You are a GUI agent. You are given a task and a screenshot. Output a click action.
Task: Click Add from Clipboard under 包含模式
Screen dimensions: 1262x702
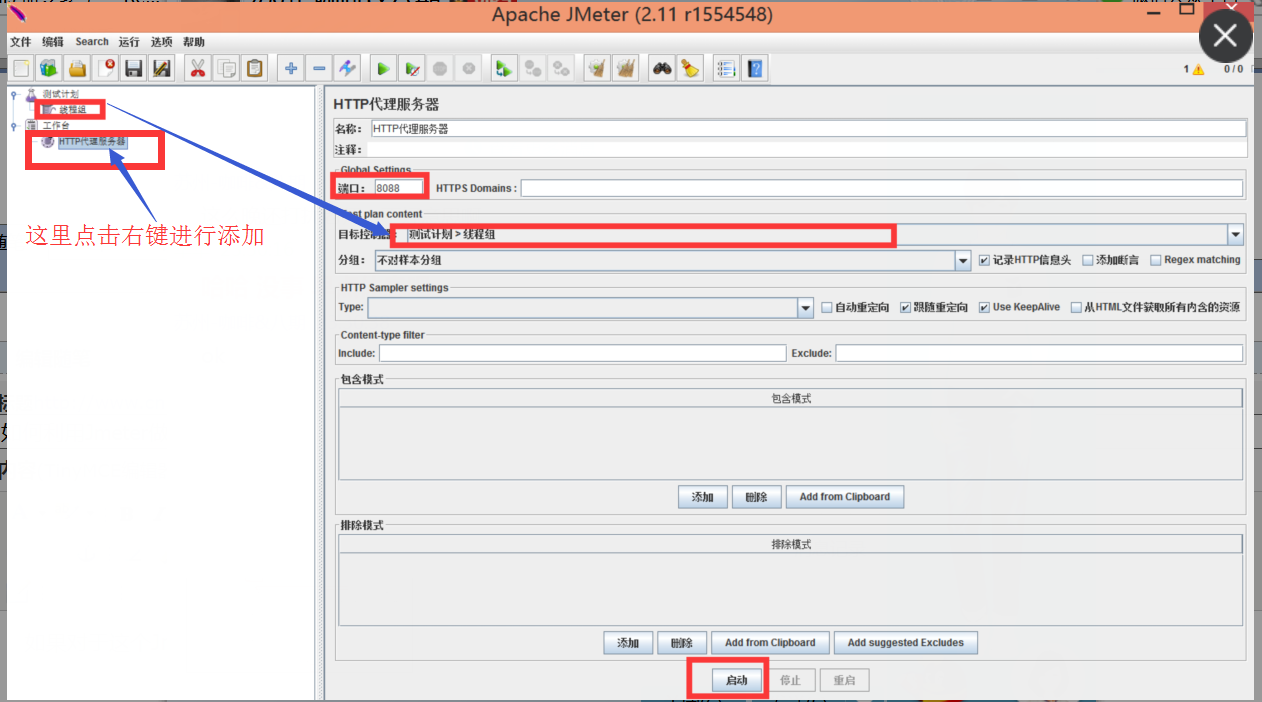[844, 497]
